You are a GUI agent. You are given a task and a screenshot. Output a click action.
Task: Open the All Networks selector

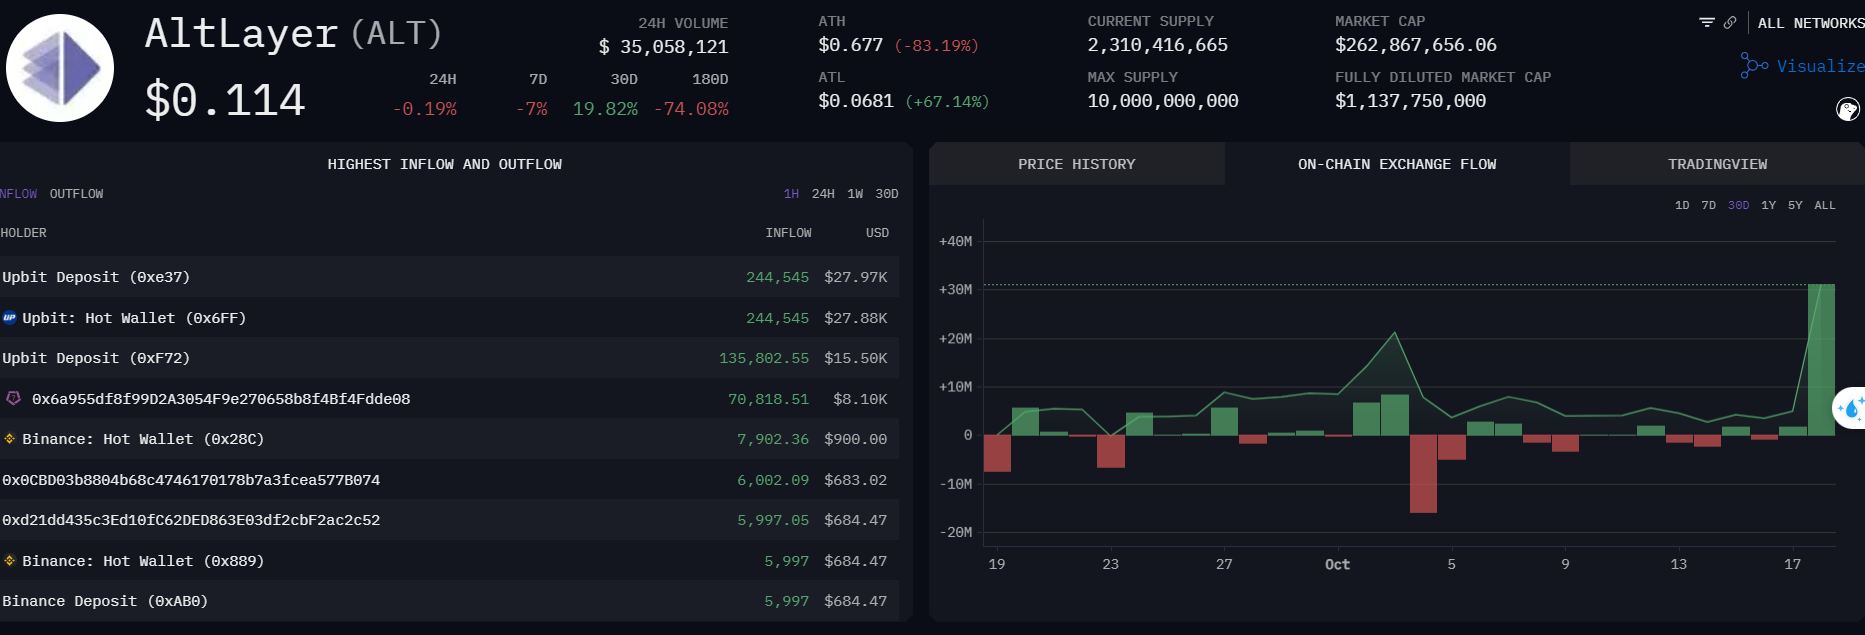(1810, 23)
